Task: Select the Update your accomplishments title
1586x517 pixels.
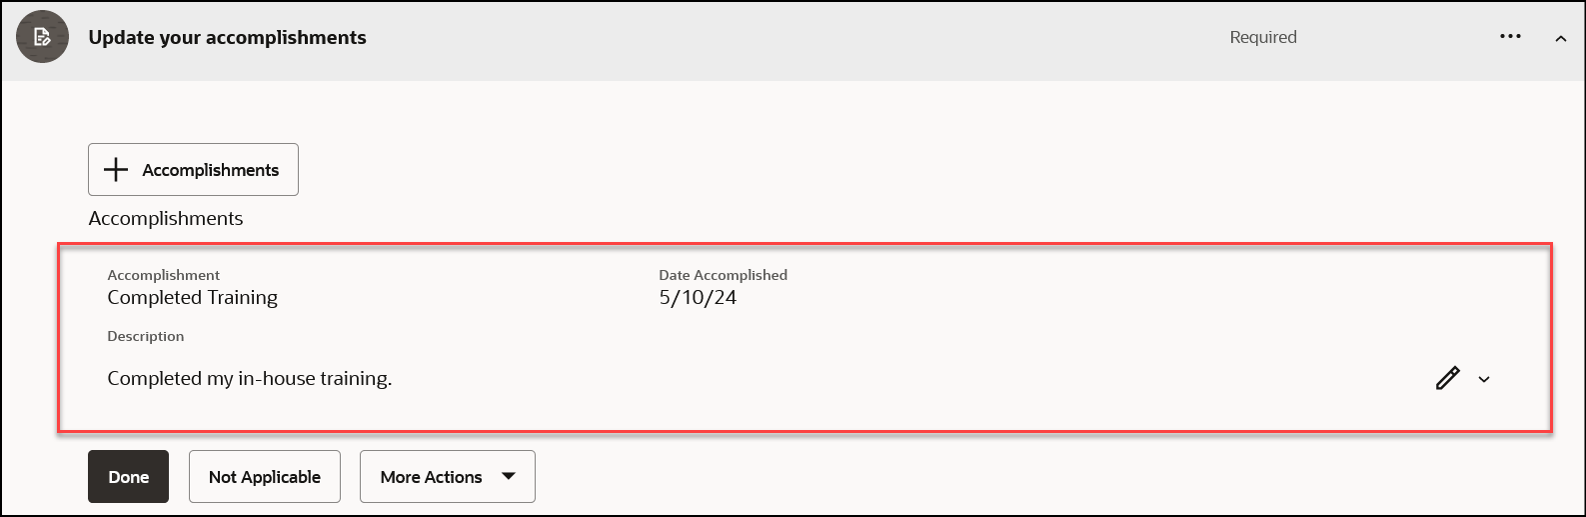Action: [227, 38]
